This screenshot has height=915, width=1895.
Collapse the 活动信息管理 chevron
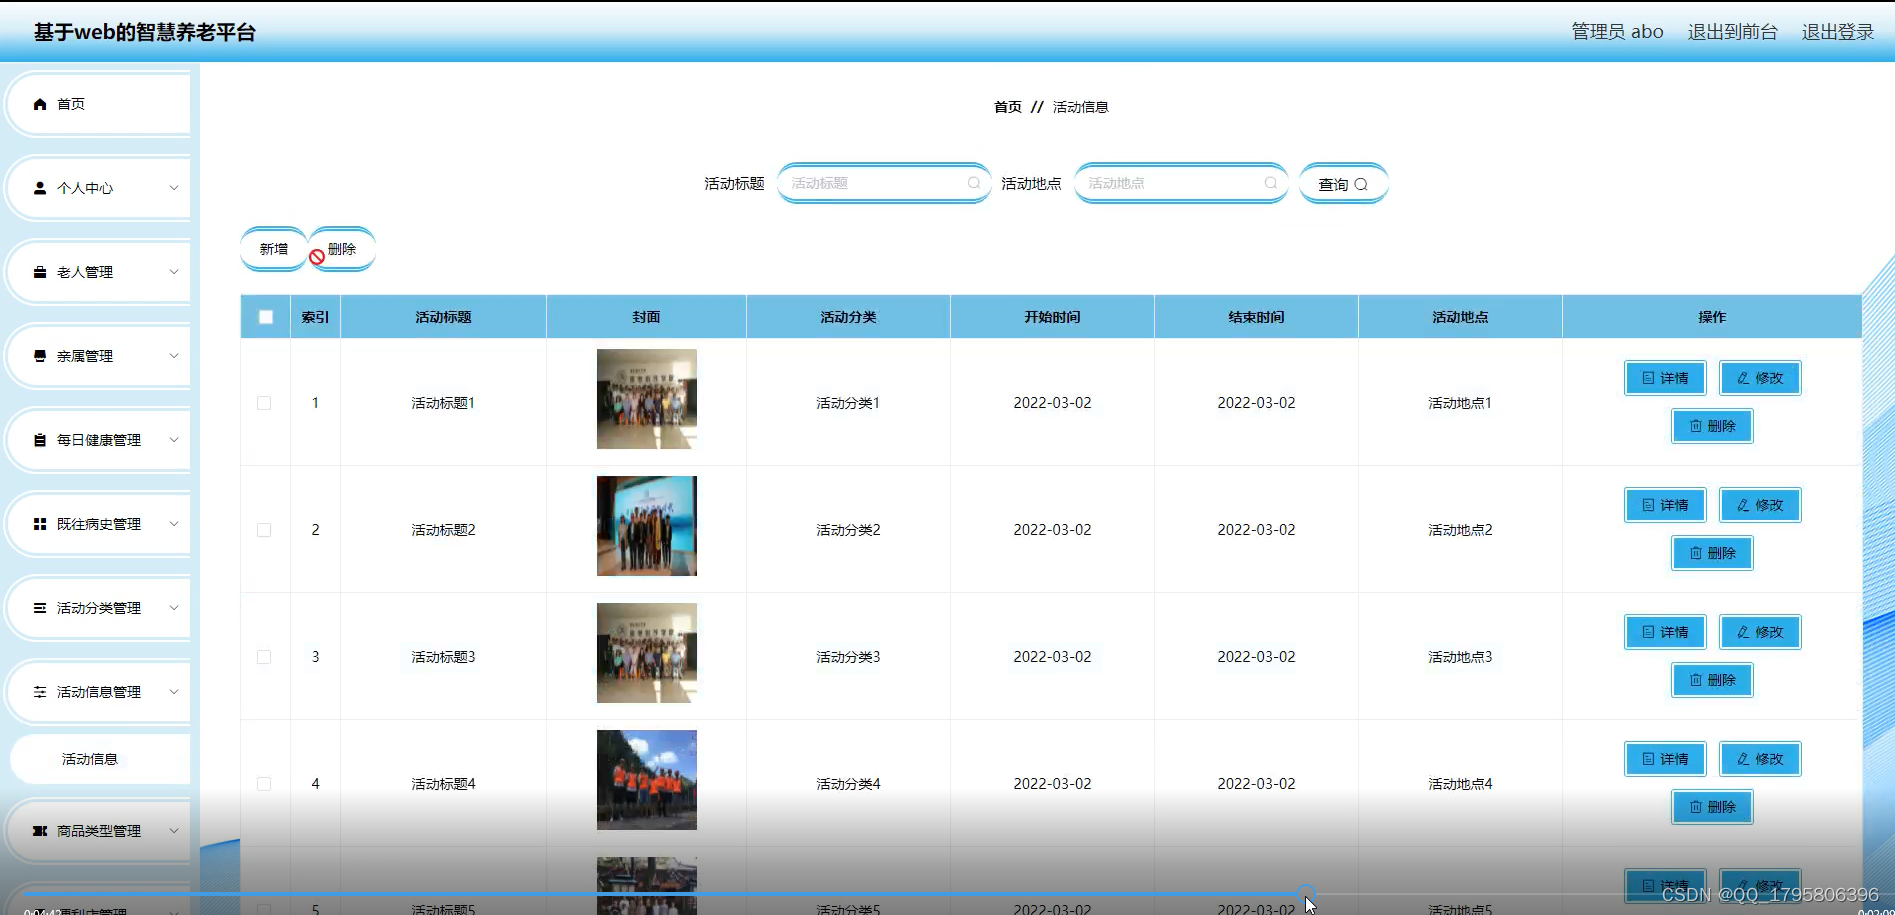(x=174, y=692)
